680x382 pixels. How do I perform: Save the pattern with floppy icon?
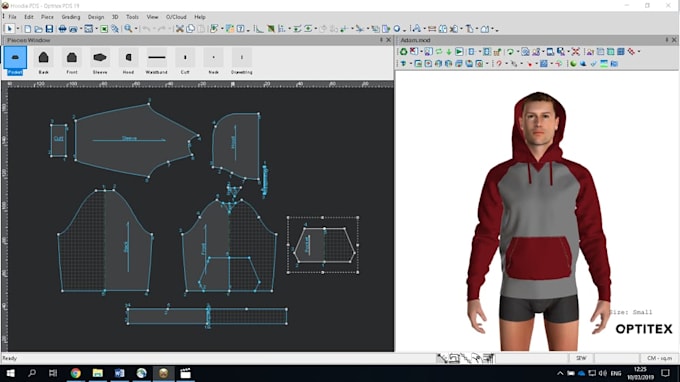click(49, 29)
